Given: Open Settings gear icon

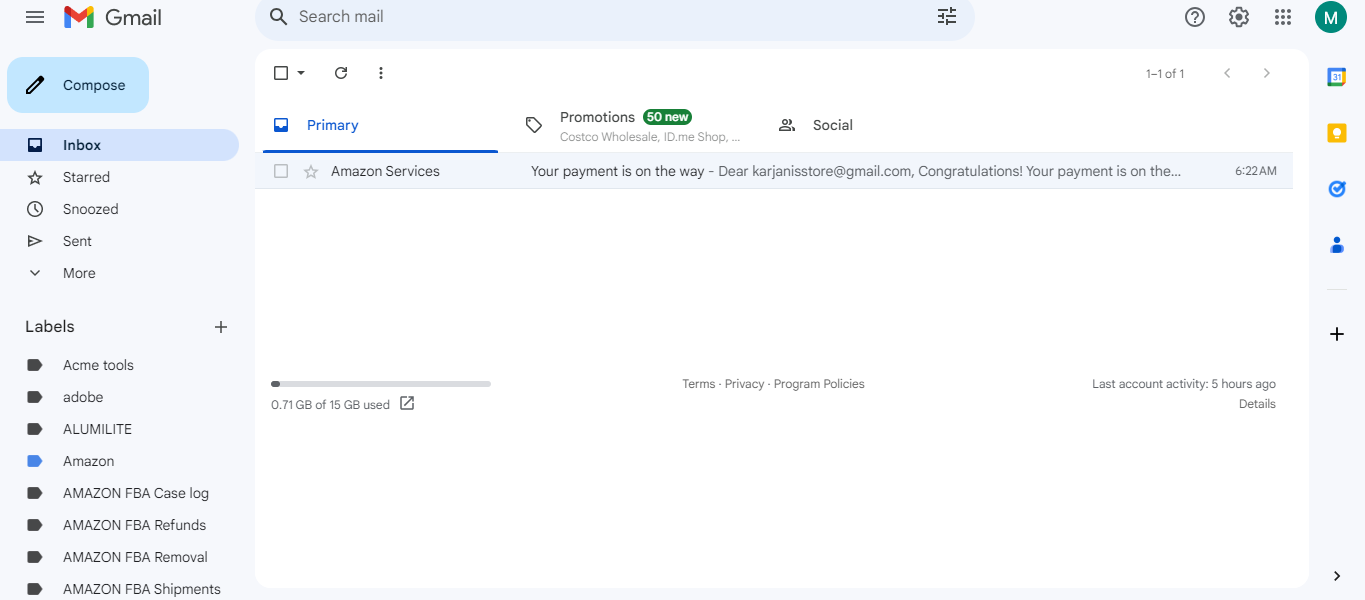Looking at the screenshot, I should click(1239, 17).
